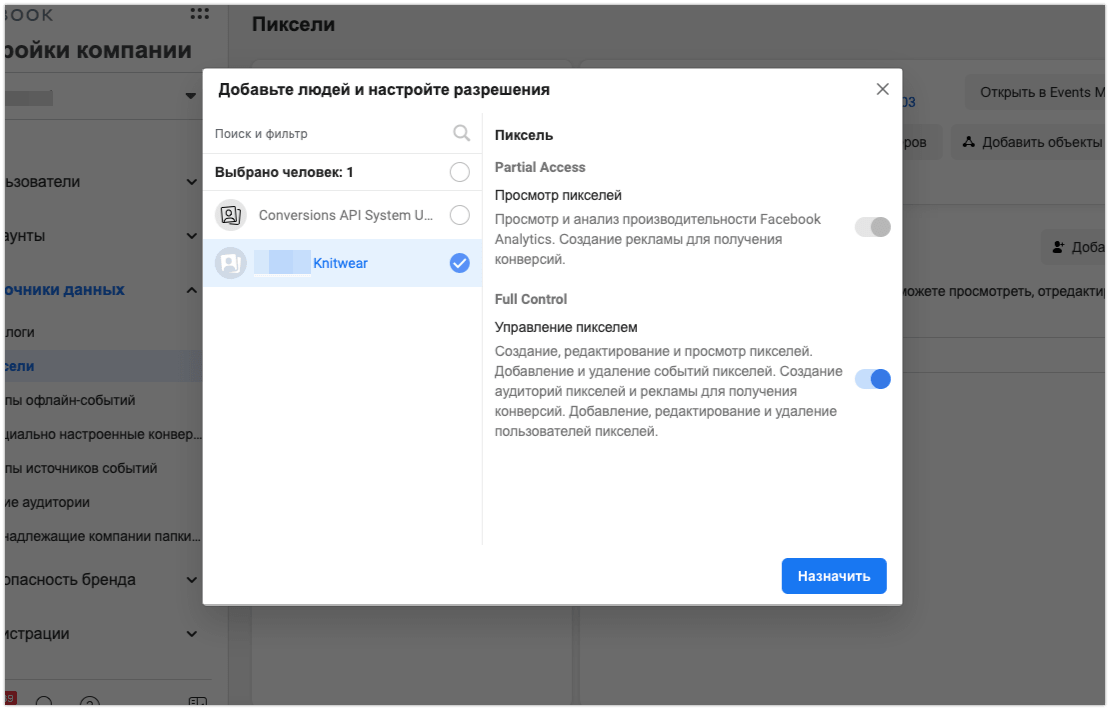Open Группы офлайн-событий in the sidebar
The height and width of the screenshot is (710, 1110).
pos(70,400)
